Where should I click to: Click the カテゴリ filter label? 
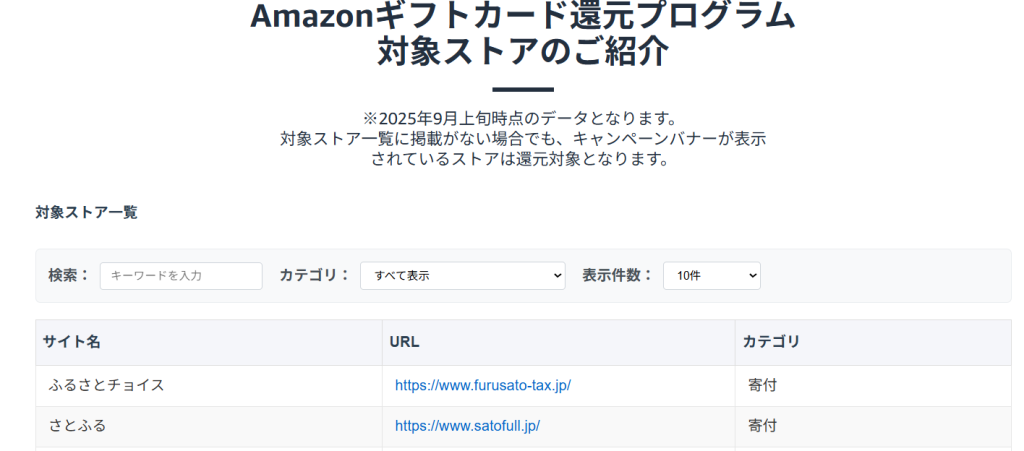click(315, 275)
